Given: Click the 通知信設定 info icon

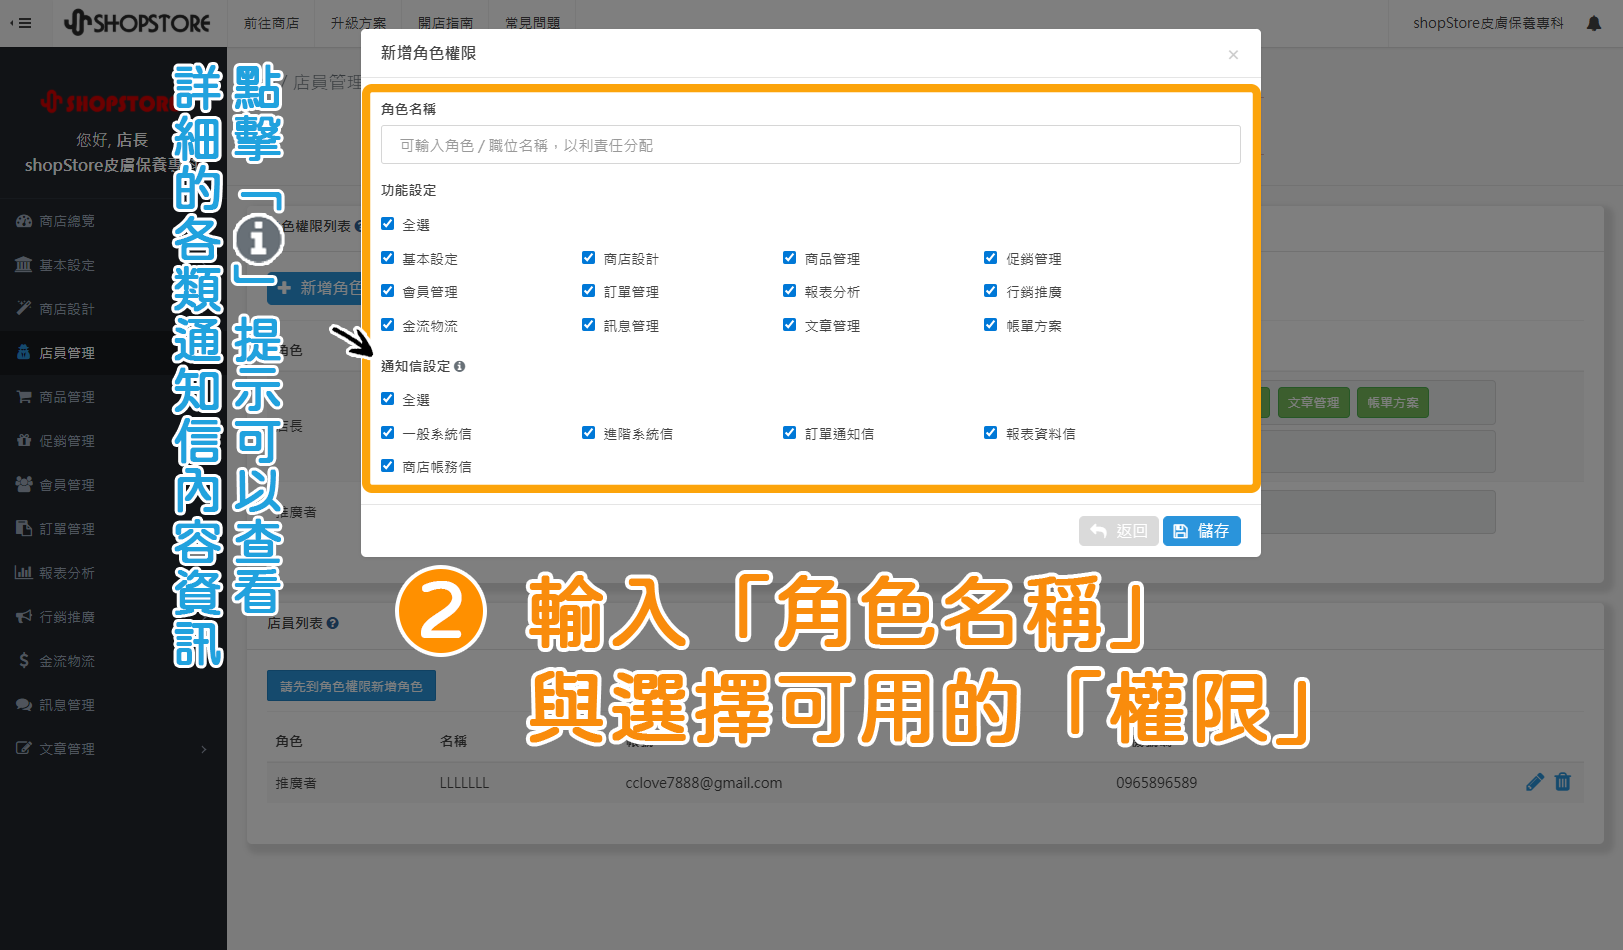Looking at the screenshot, I should (460, 367).
